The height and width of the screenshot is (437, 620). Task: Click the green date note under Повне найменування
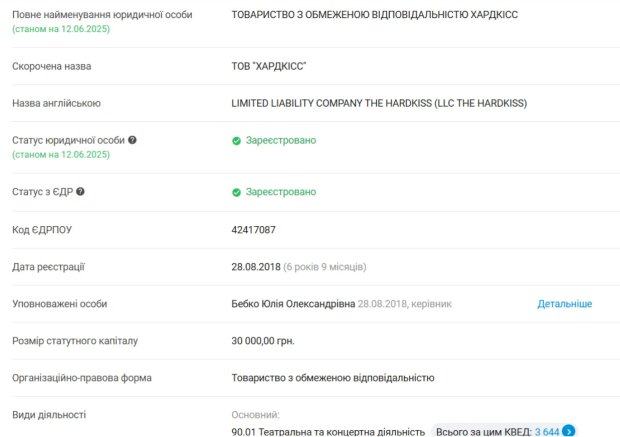point(61,30)
